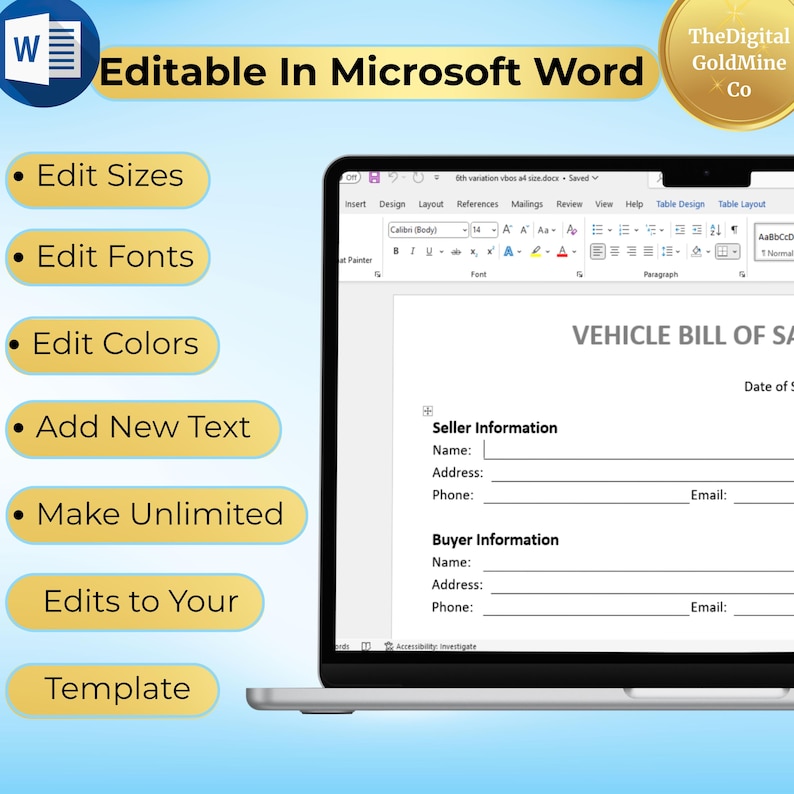
Task: Increase font size with the Grow Font icon
Action: (x=507, y=229)
